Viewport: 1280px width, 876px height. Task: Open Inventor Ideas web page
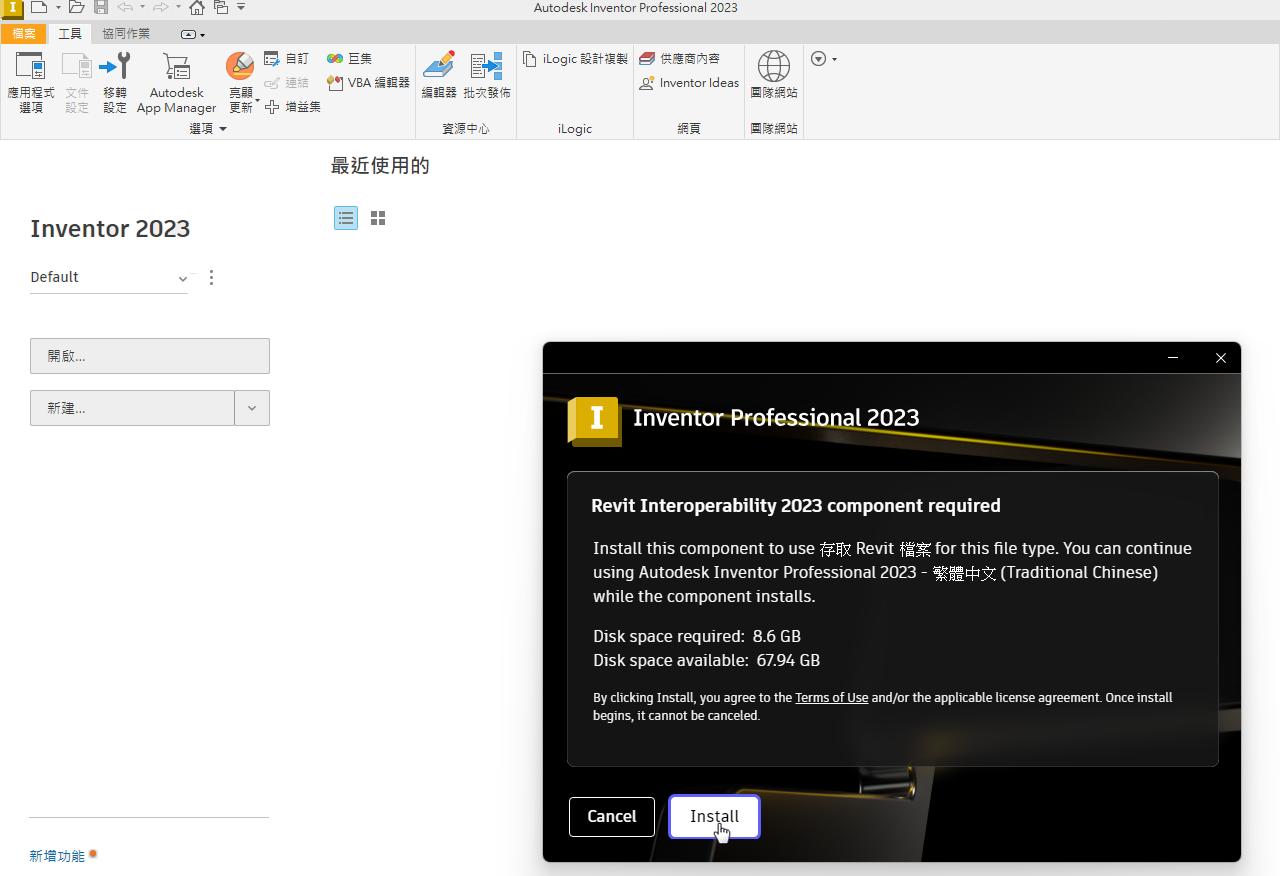click(x=689, y=83)
